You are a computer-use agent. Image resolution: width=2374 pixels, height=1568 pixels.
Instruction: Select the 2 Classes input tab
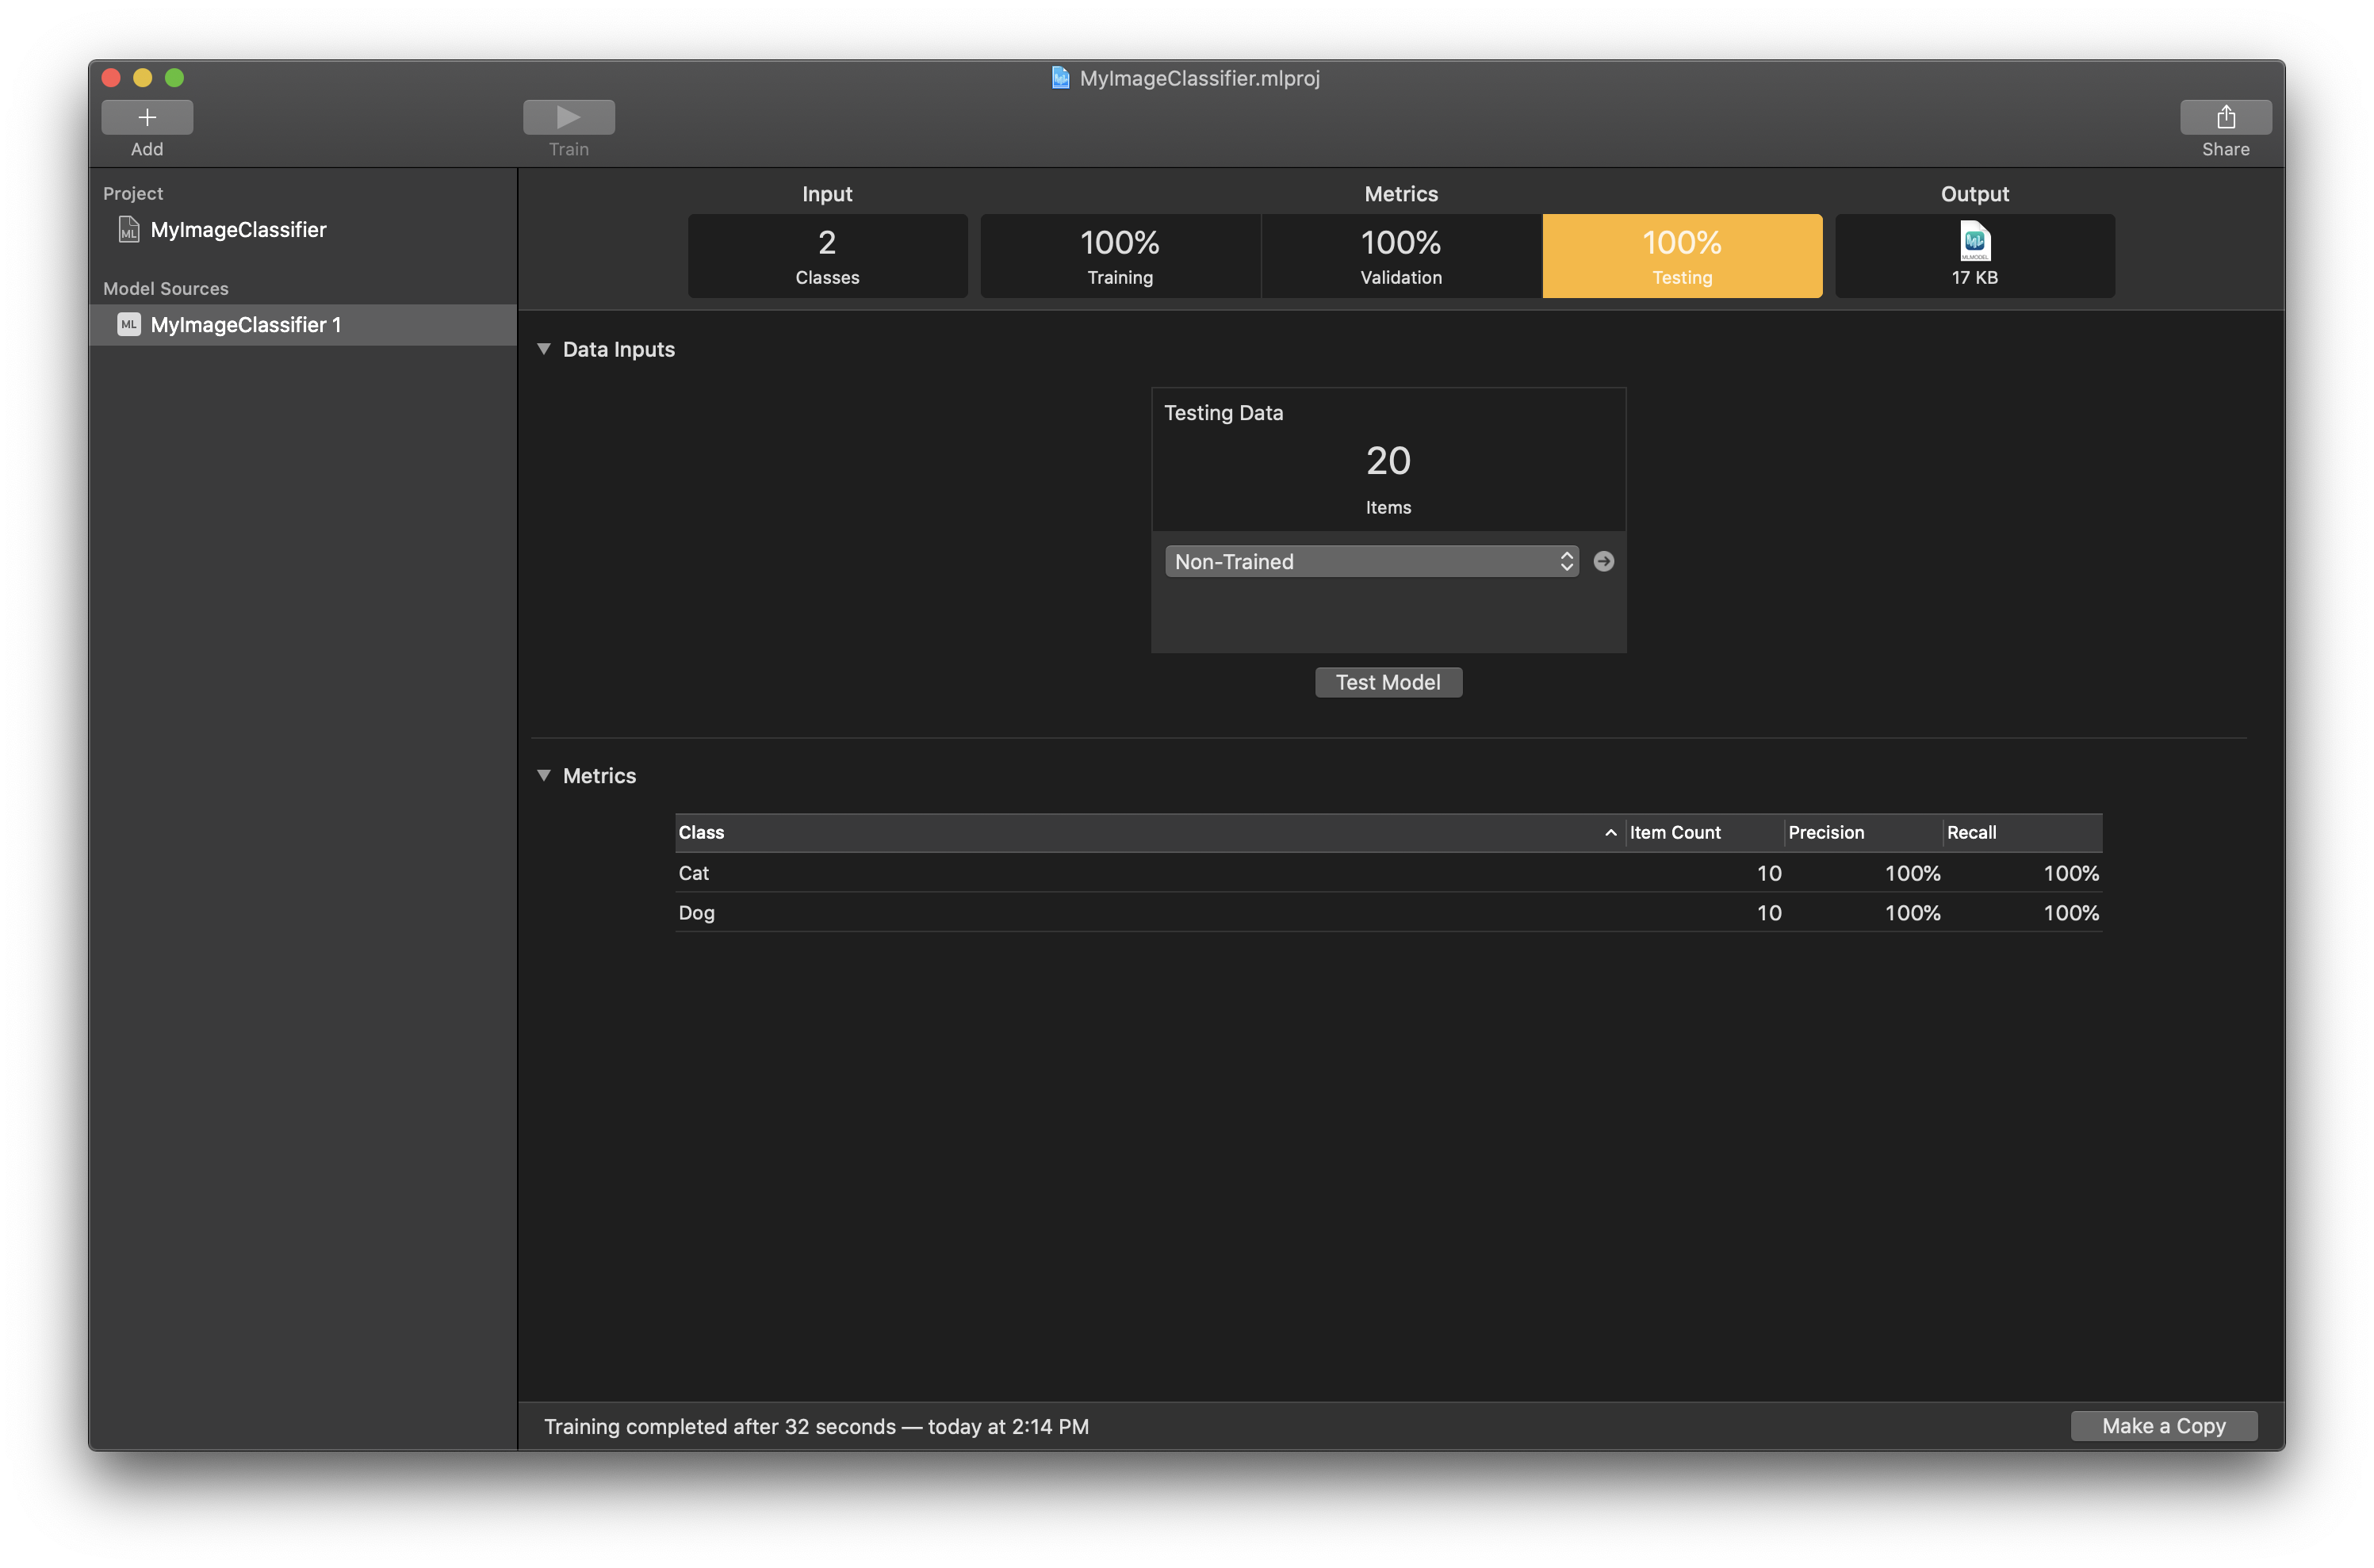(x=827, y=256)
